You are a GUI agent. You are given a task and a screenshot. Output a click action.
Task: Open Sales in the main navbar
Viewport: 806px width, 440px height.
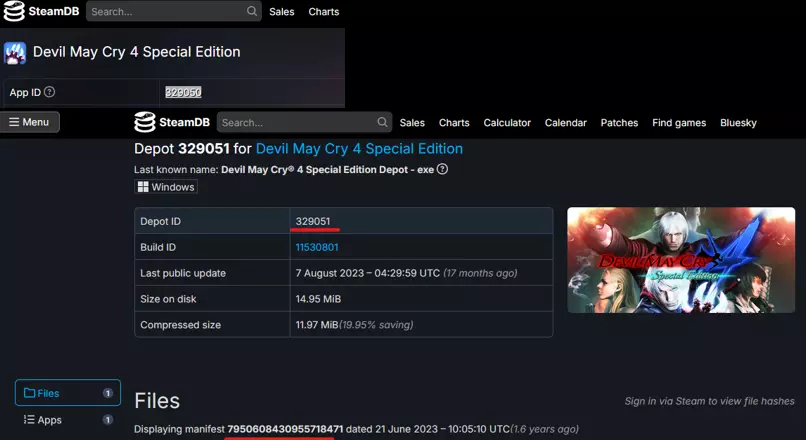(412, 123)
